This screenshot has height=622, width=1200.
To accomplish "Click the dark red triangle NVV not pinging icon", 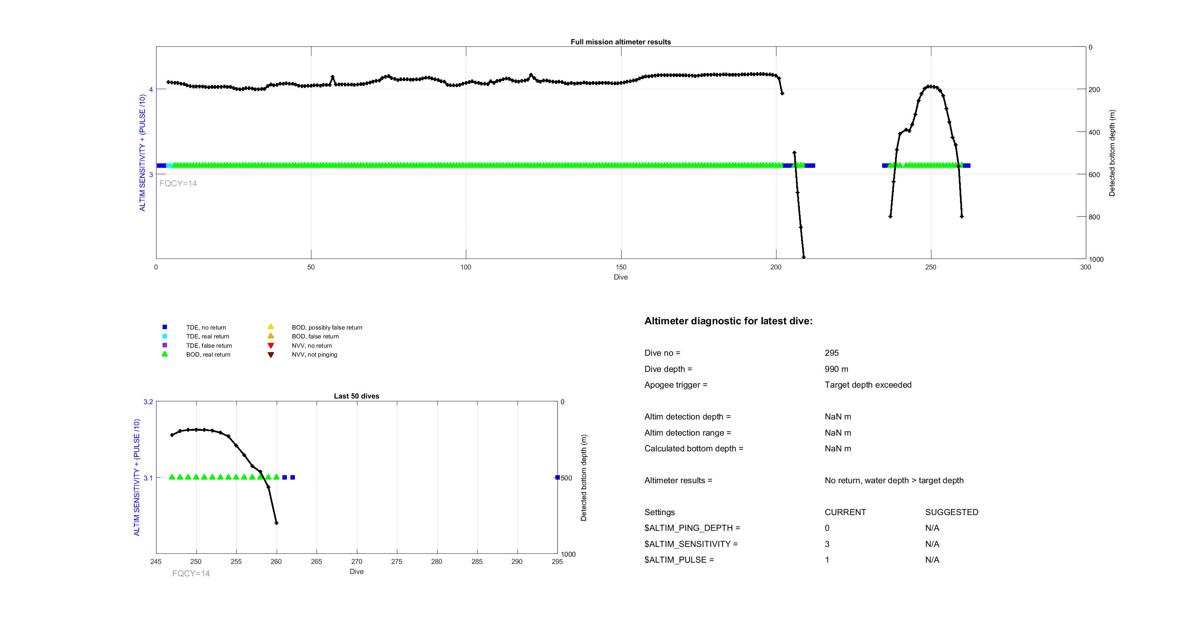I will click(x=270, y=354).
